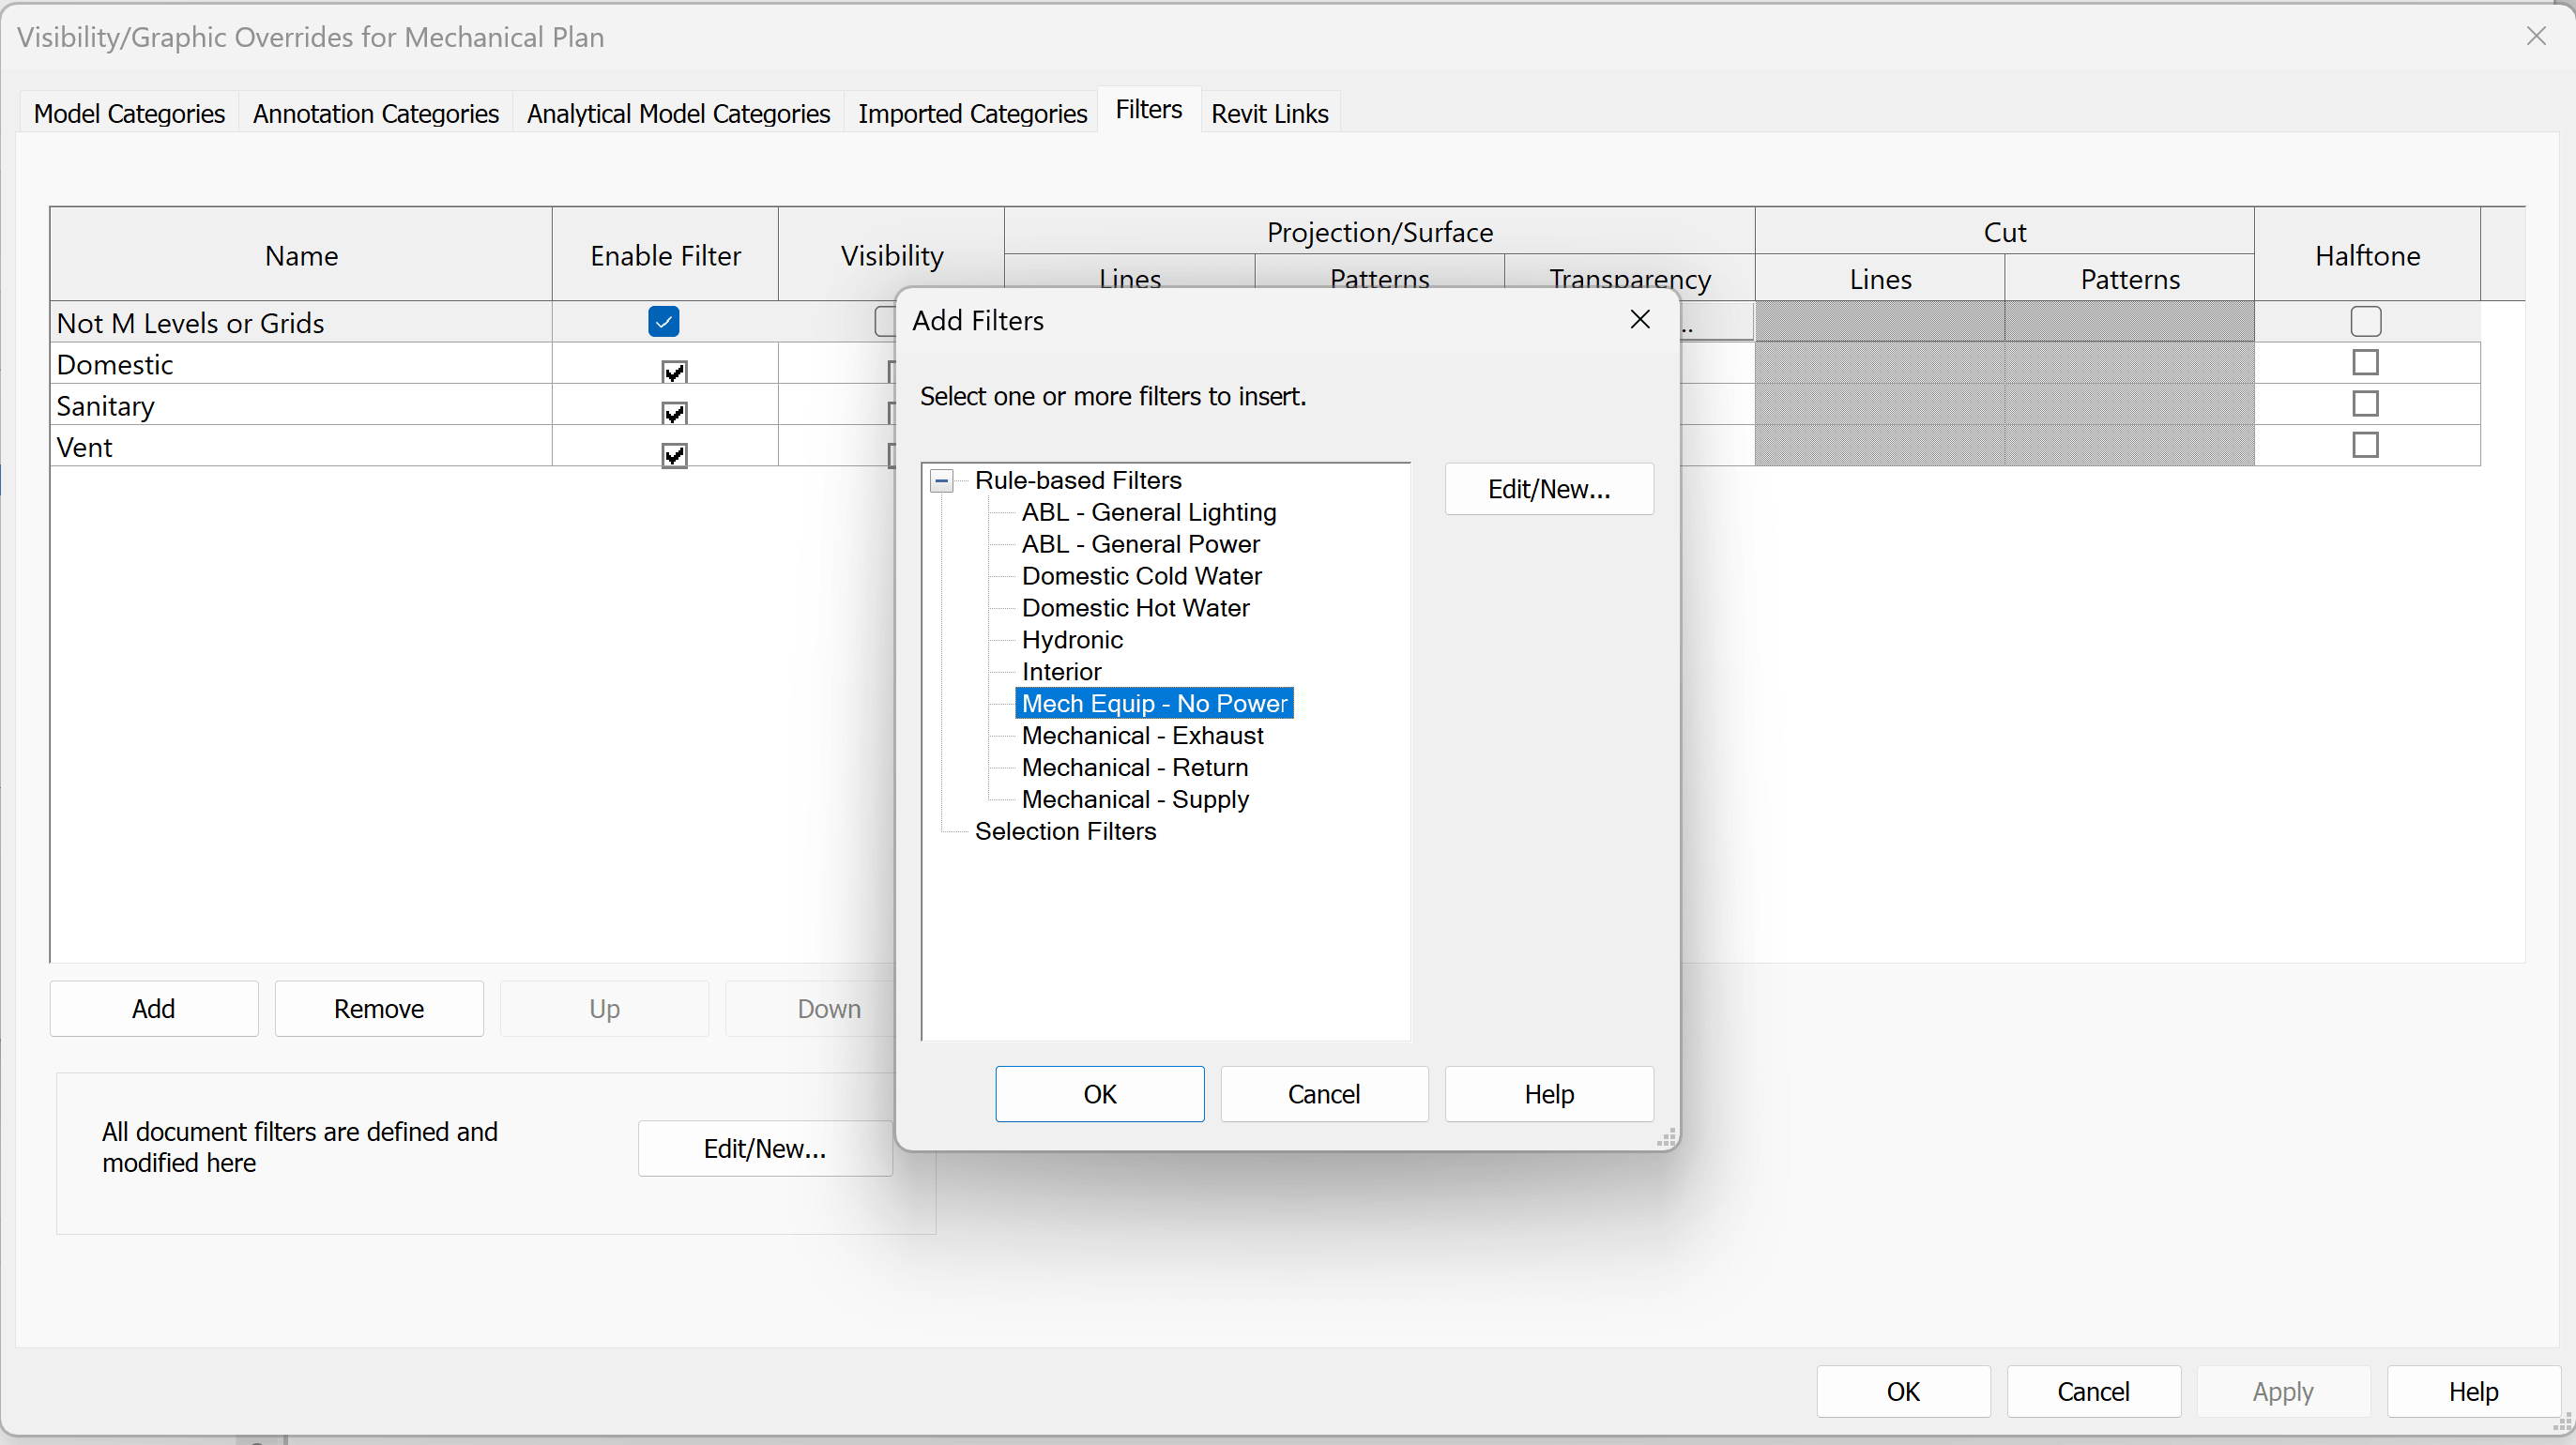
Task: Open the Analytical Model Categories tab
Action: 678,113
